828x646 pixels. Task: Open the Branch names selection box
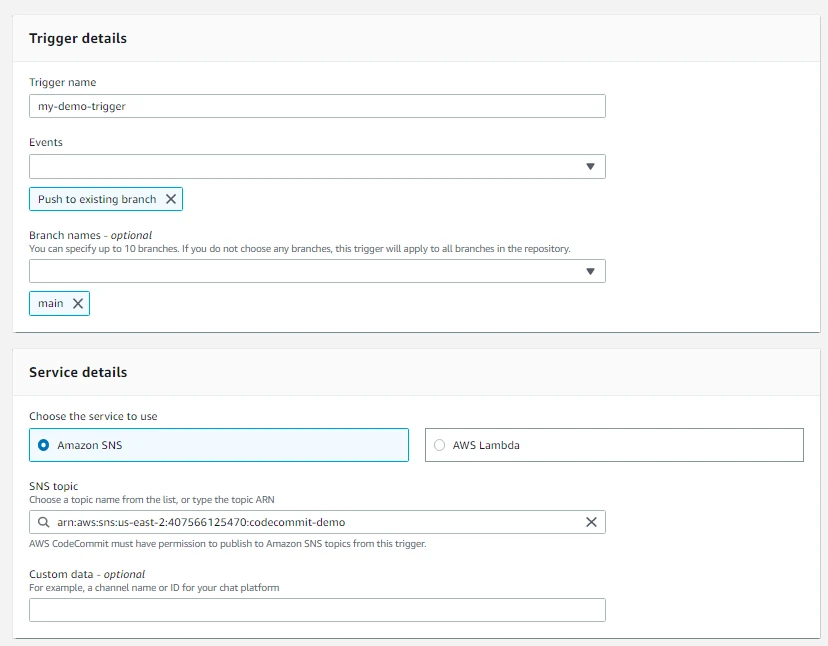point(300,271)
